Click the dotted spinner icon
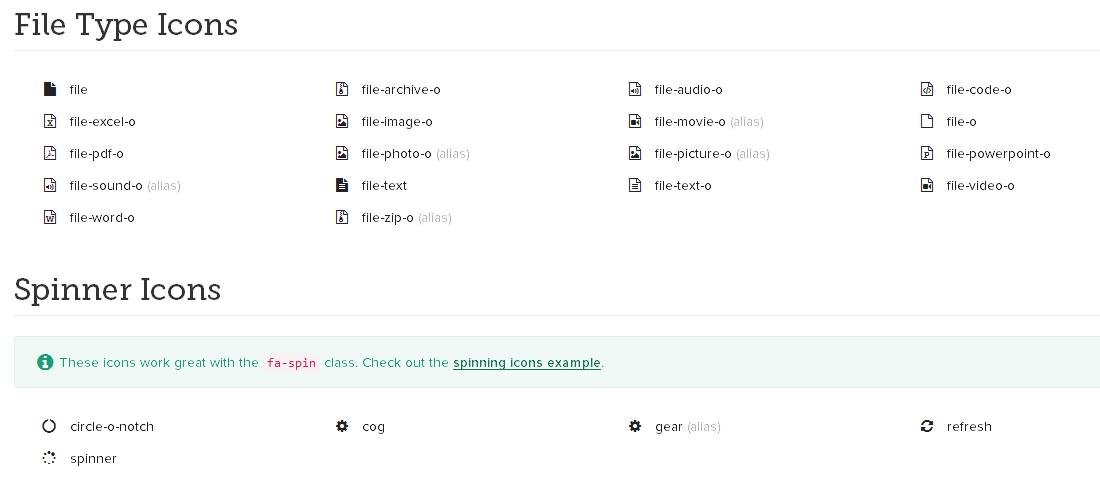Viewport: 1100px width, 495px height. tap(49, 459)
